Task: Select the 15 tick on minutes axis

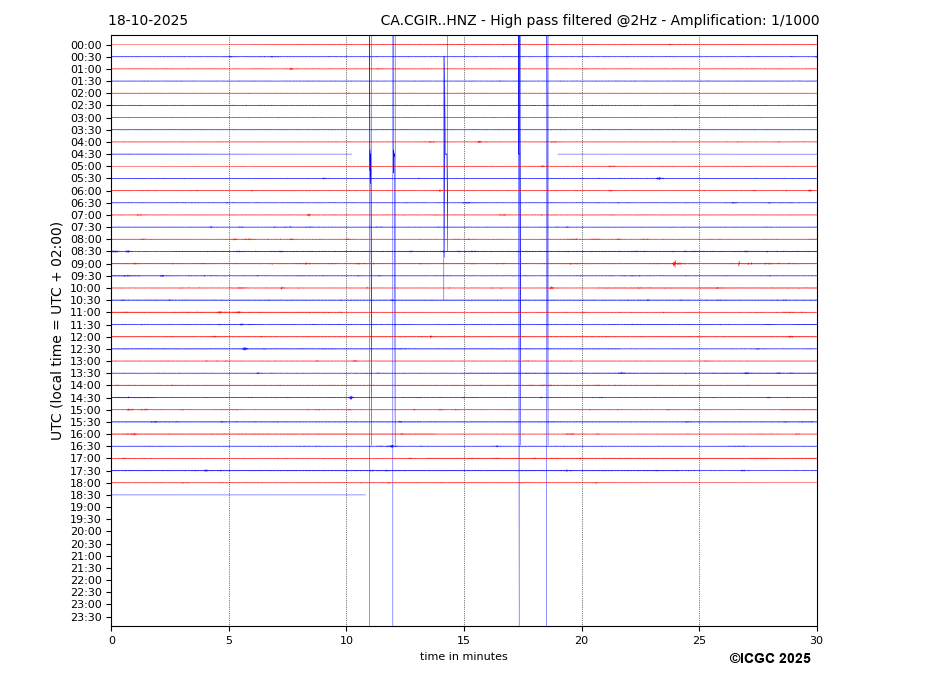Action: tap(464, 640)
